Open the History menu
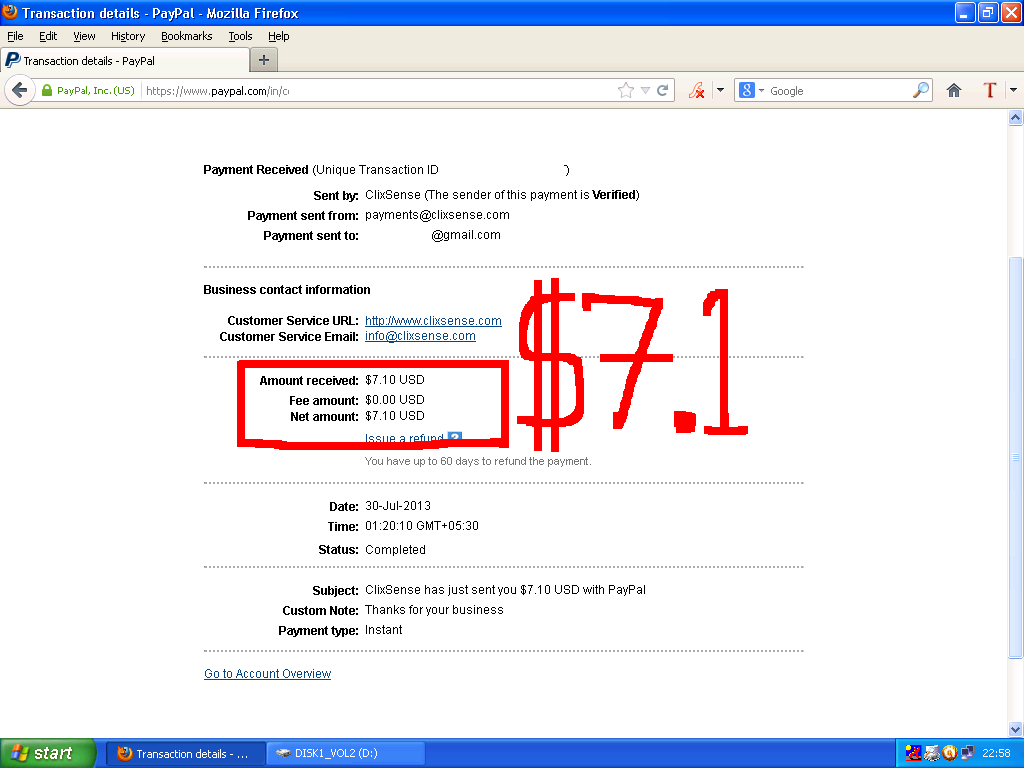This screenshot has height=768, width=1024. 128,36
